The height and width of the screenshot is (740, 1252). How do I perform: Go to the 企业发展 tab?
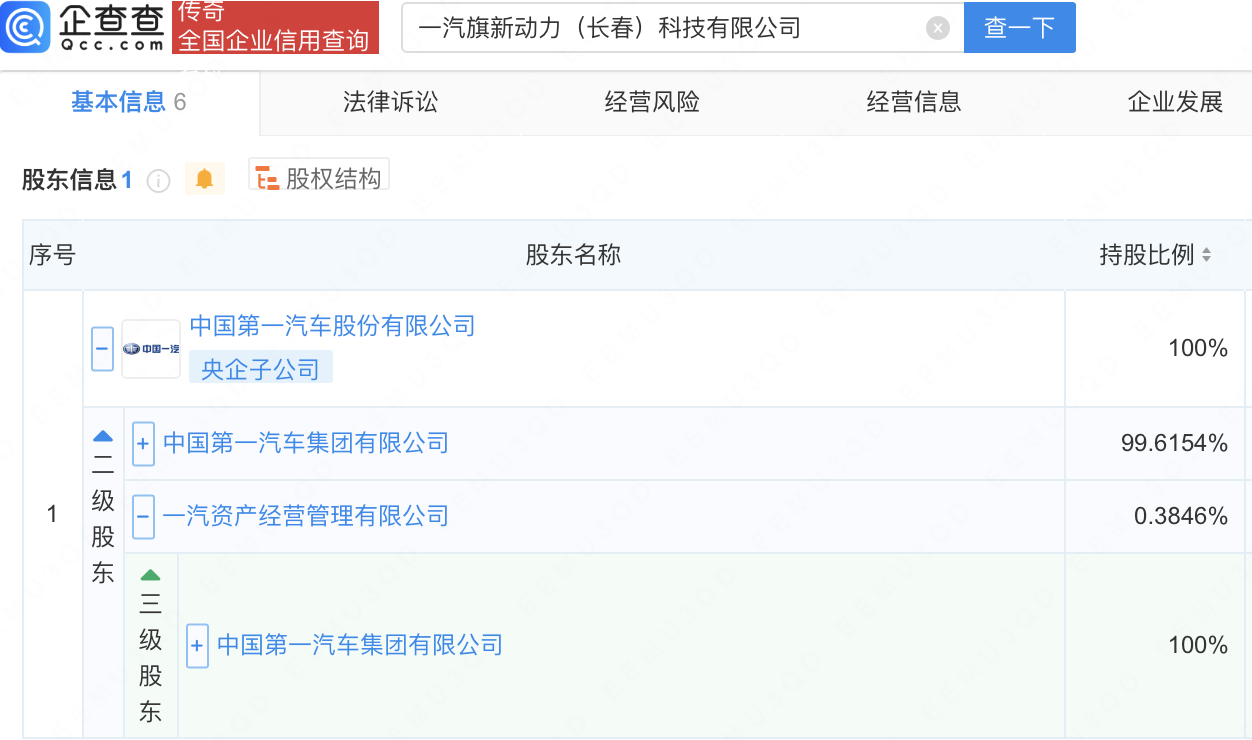1176,102
